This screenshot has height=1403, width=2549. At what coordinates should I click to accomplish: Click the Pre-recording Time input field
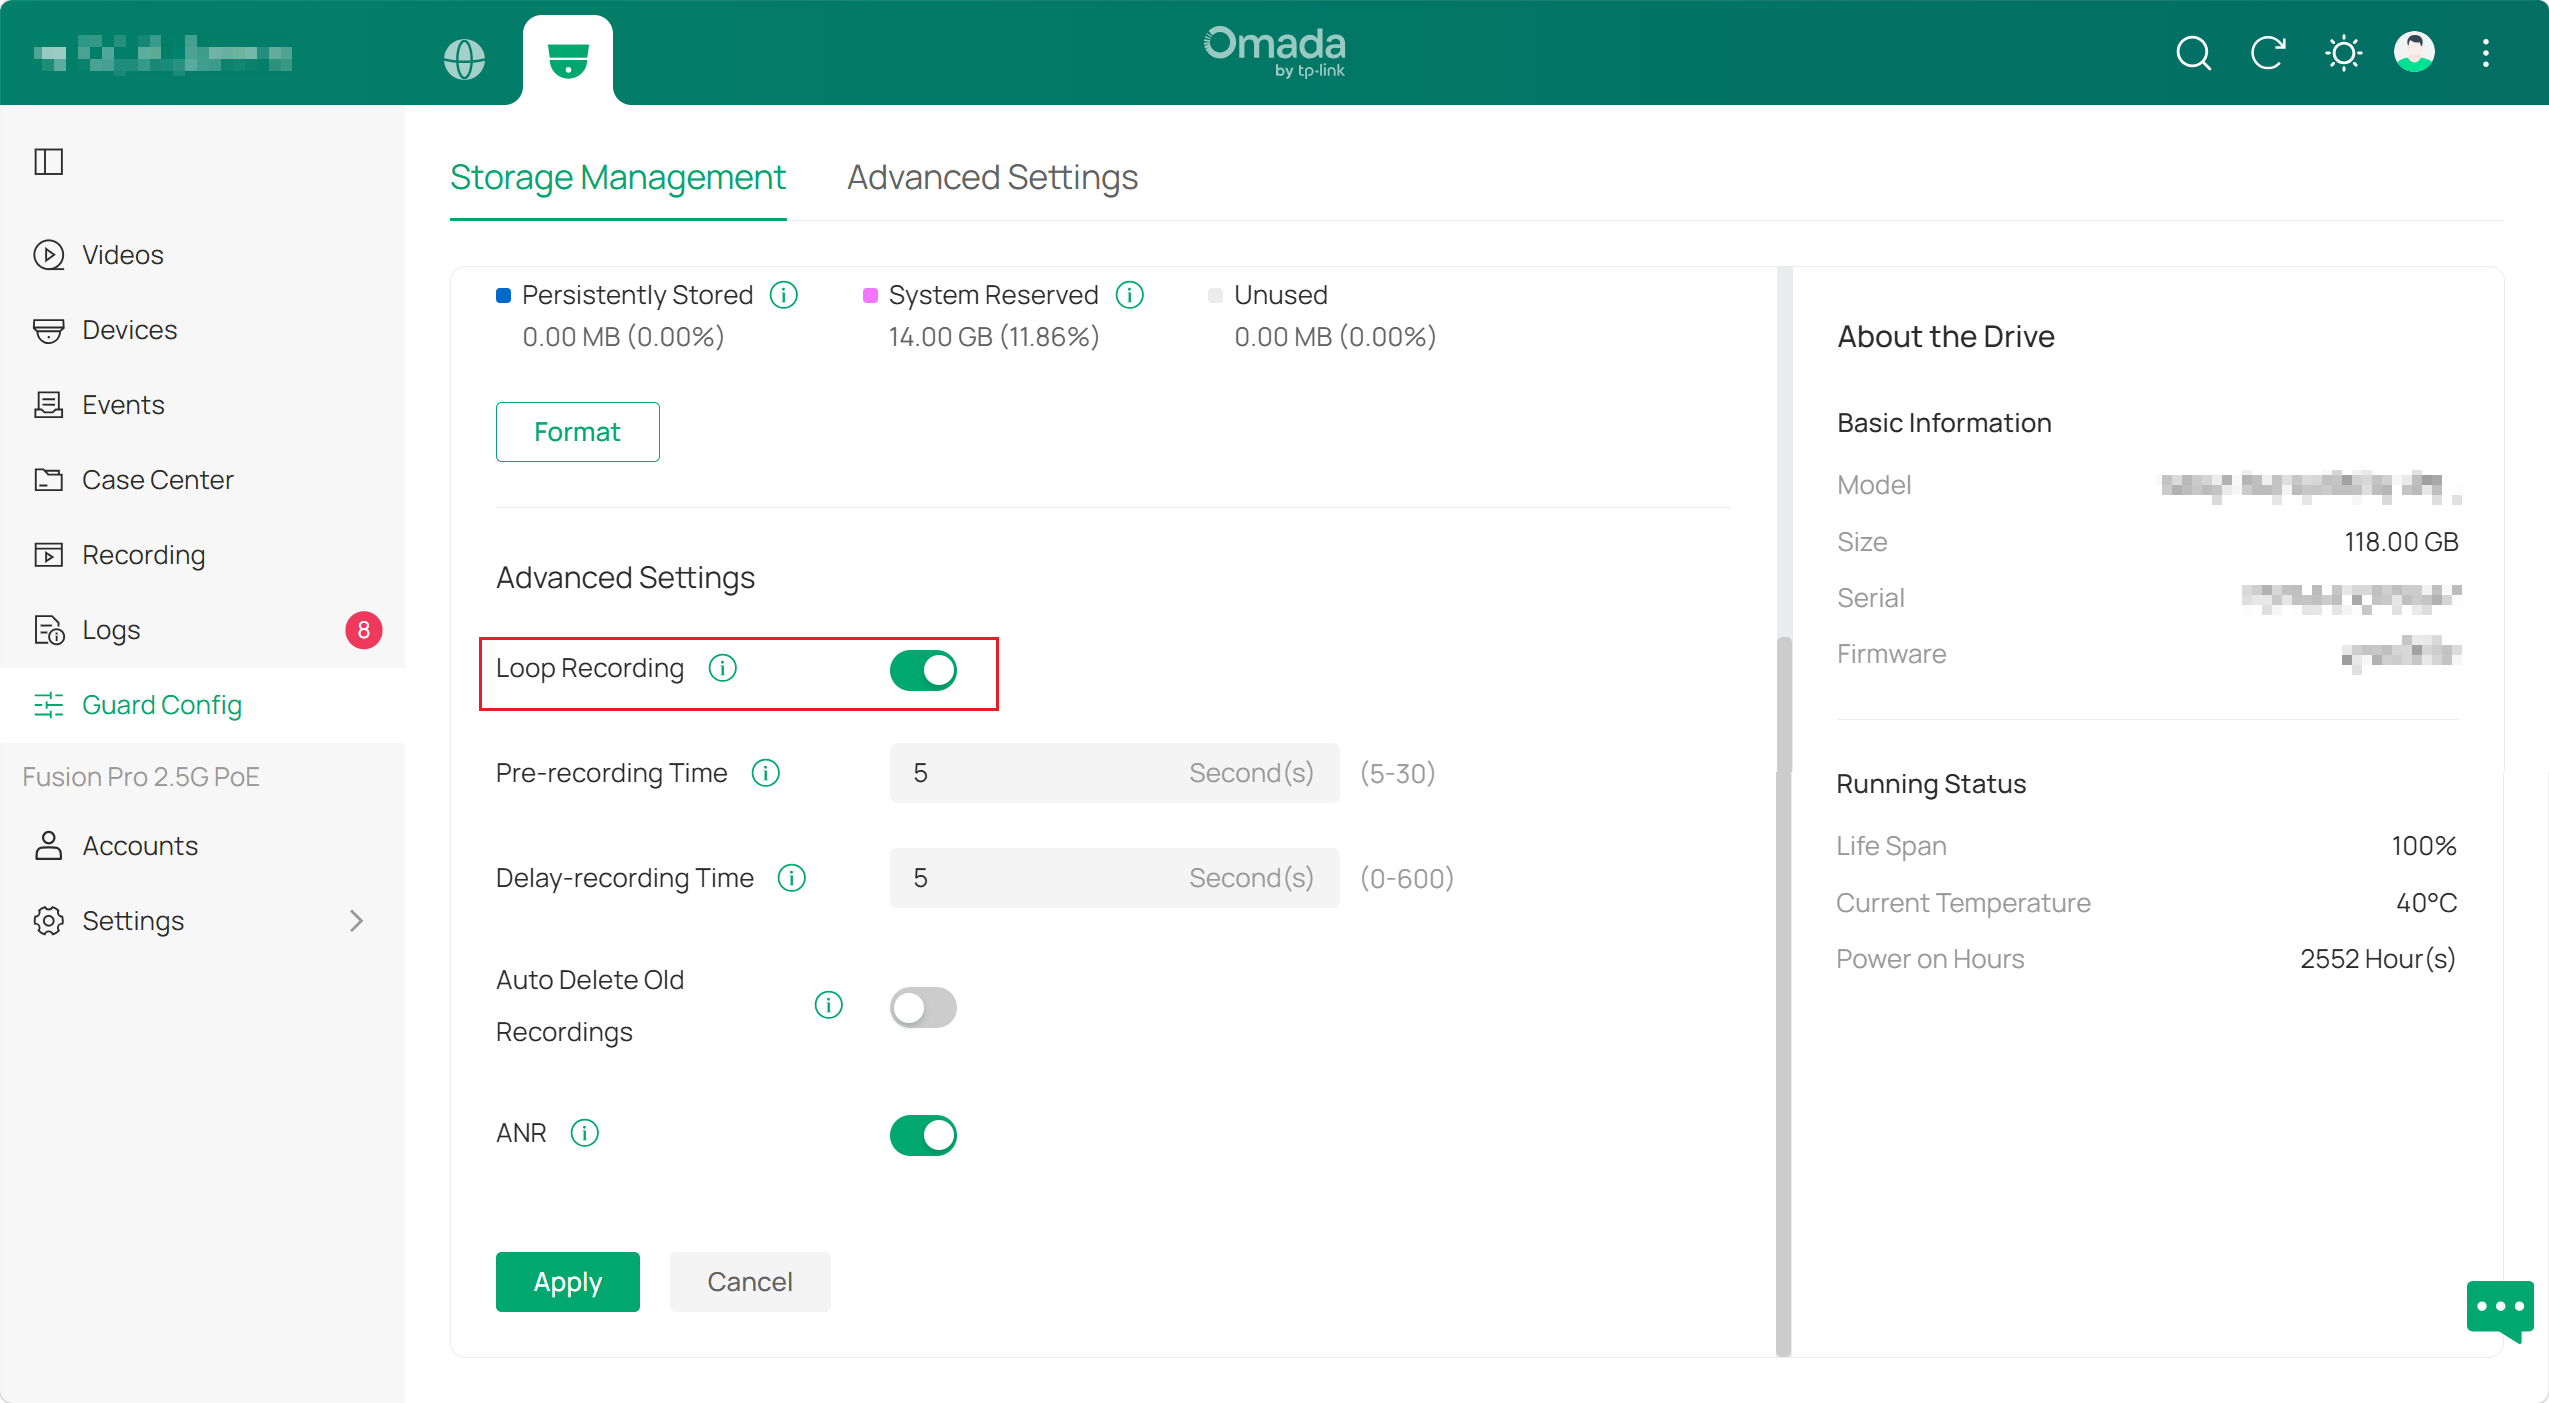tap(1114, 773)
